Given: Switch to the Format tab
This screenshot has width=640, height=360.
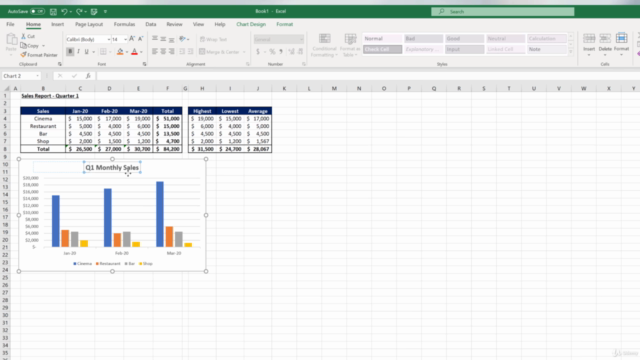Looking at the screenshot, I should click(x=284, y=24).
